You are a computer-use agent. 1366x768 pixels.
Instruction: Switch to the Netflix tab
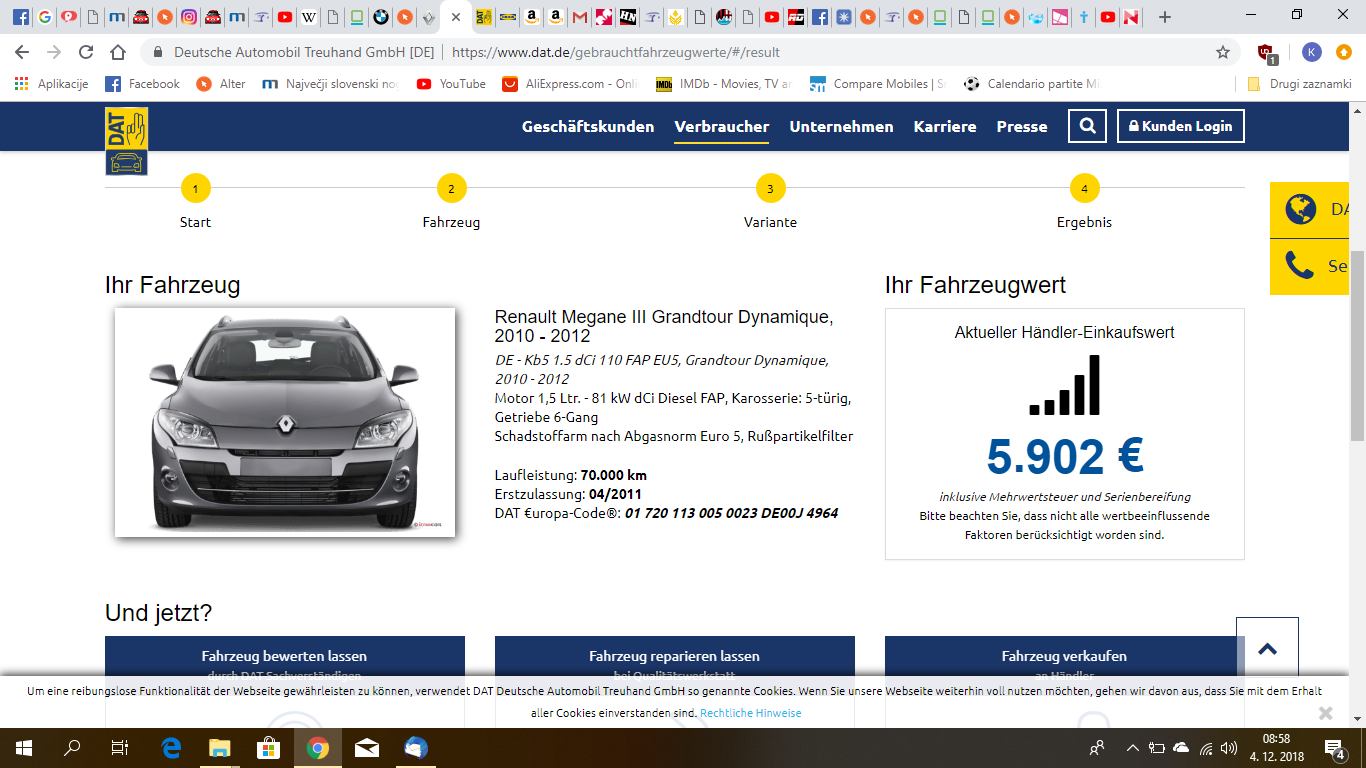tap(1131, 17)
